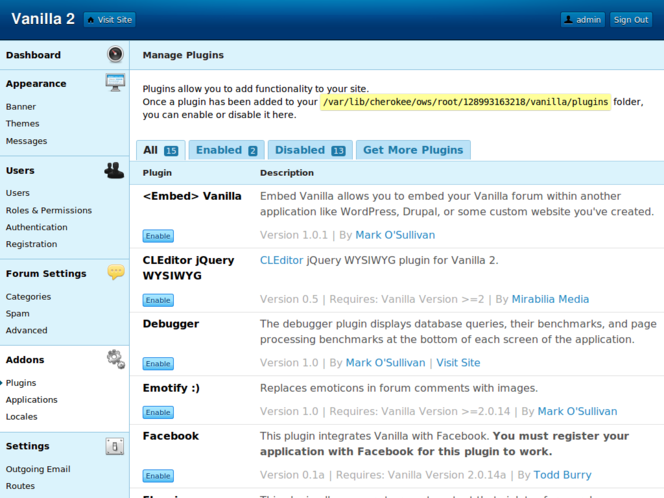Enable the Debugger plugin

point(158,364)
